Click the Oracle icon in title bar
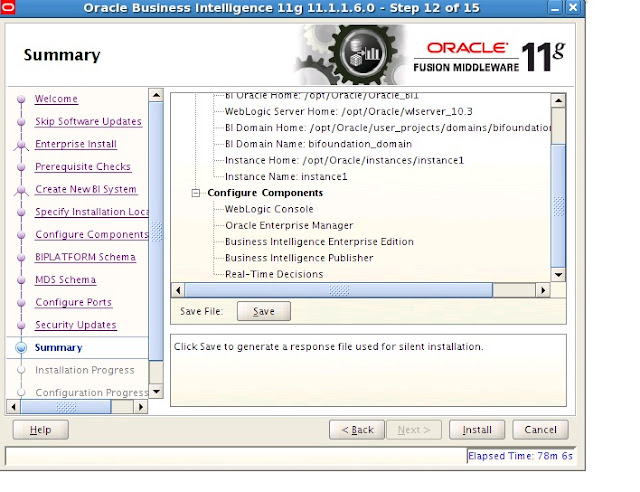 [7, 7]
